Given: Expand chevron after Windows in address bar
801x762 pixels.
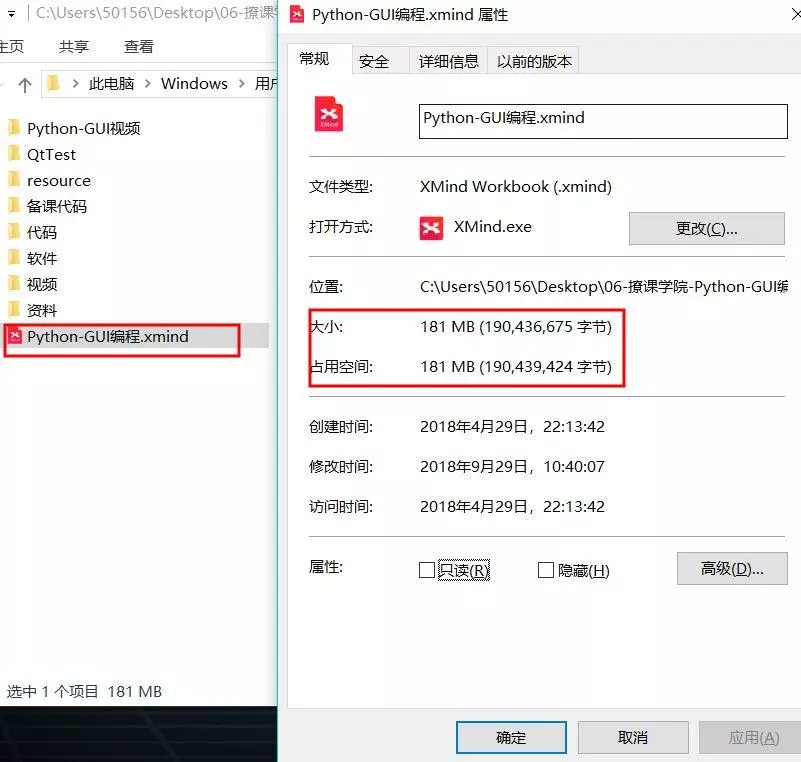Looking at the screenshot, I should pos(242,83).
